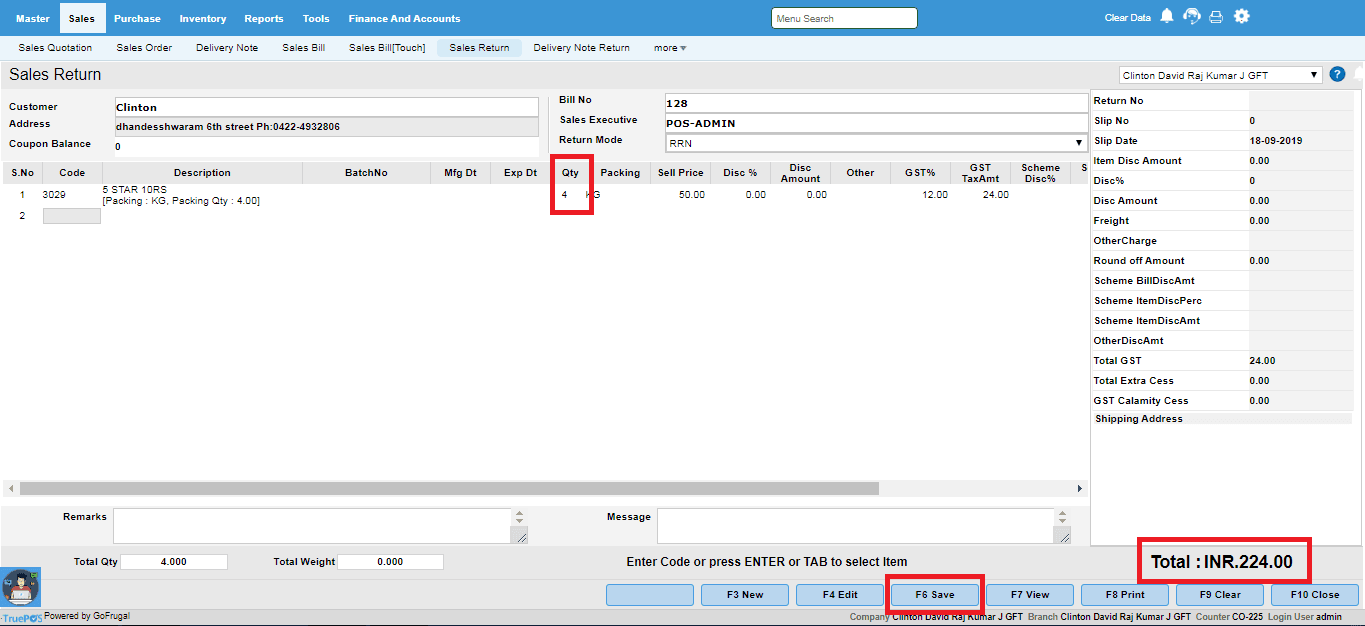Click the grid scrollbar right arrow

[x=1080, y=489]
